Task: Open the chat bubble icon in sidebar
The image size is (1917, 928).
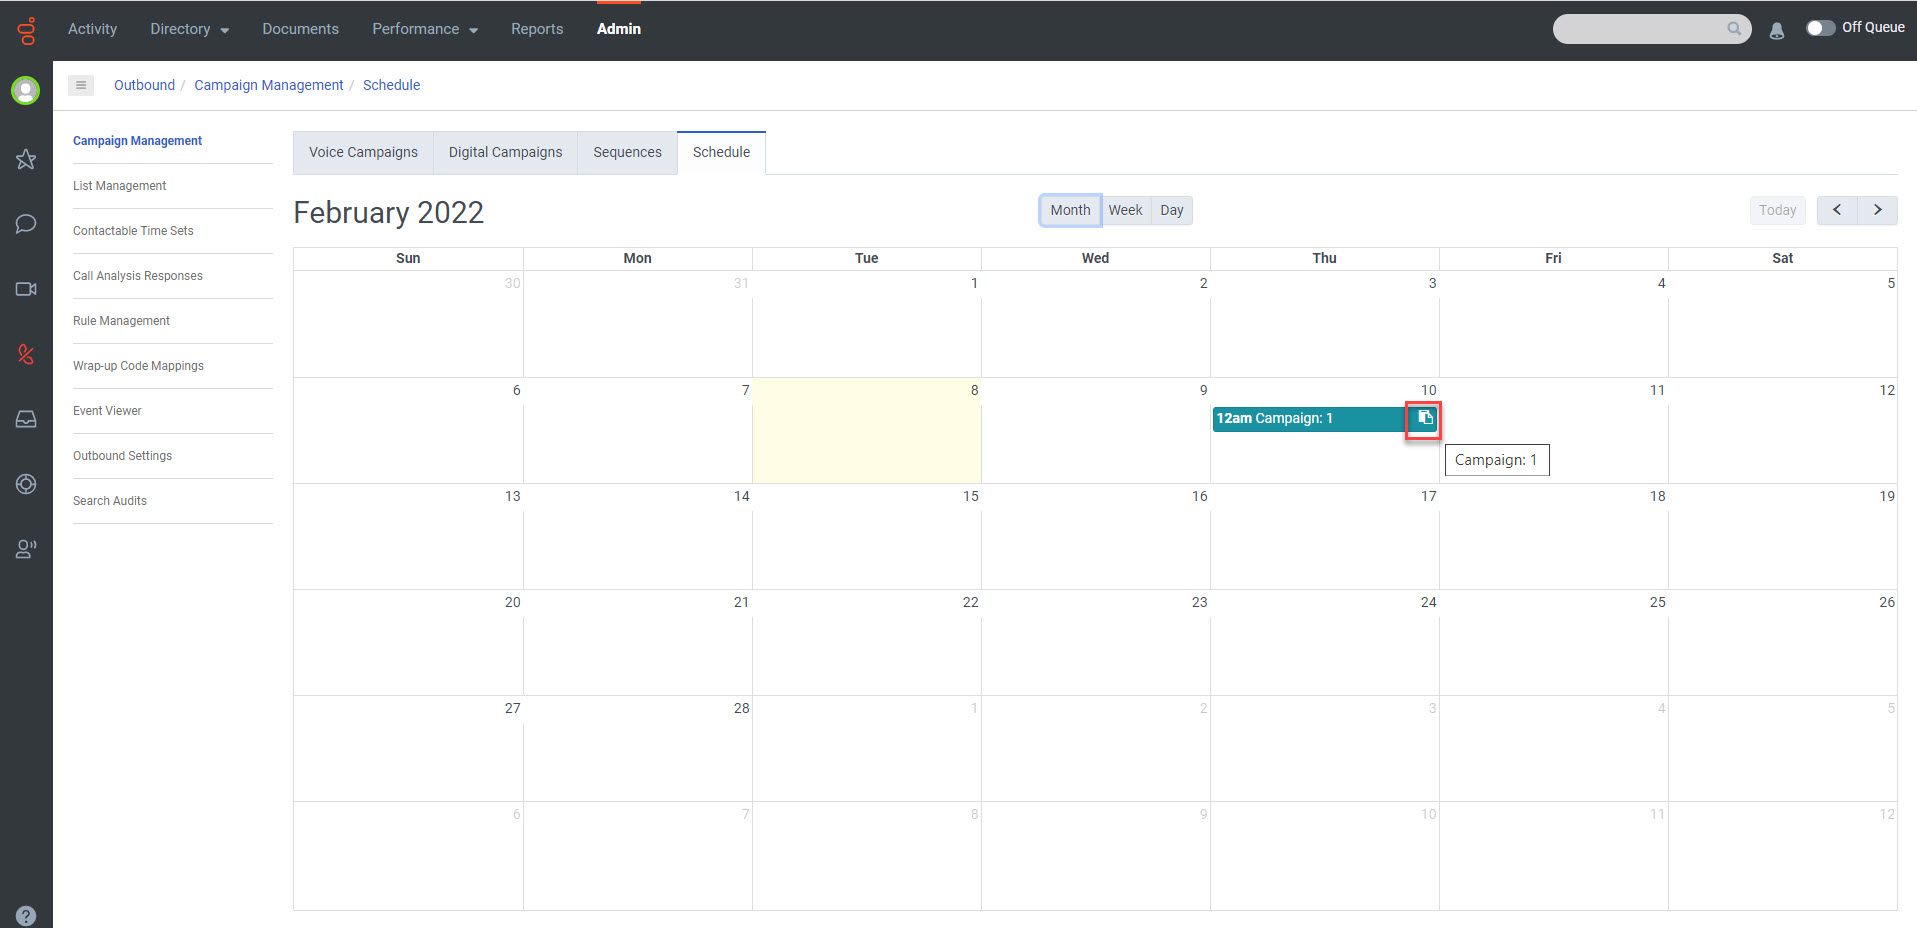Action: (x=26, y=224)
